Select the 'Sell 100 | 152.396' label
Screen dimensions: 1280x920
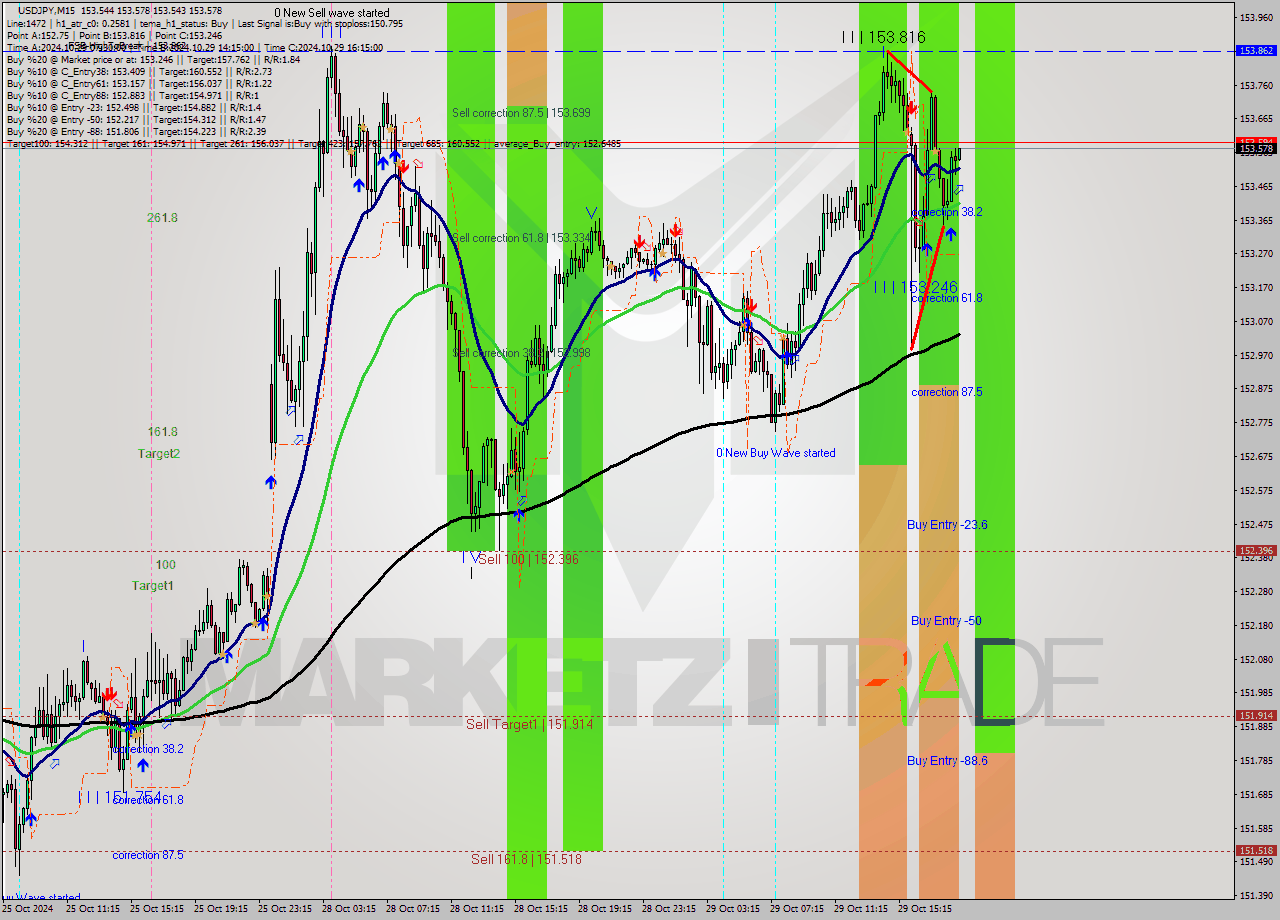point(528,559)
